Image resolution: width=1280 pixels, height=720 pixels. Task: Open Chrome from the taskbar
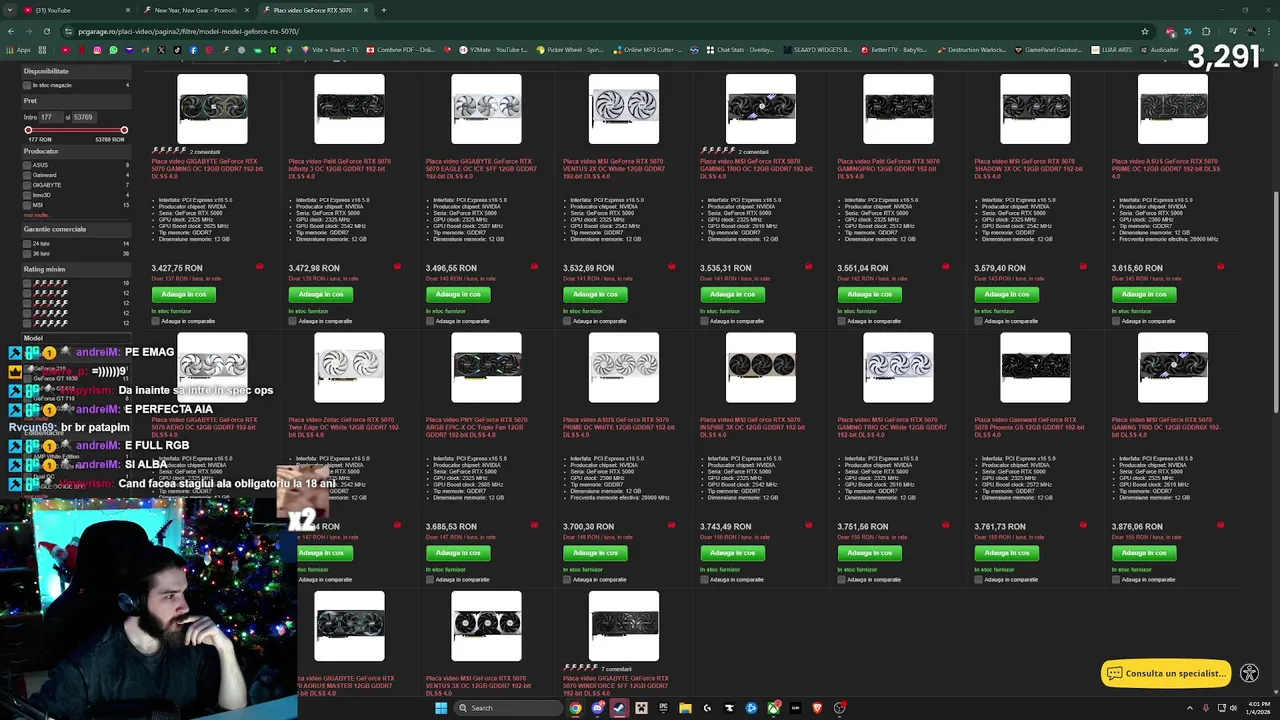click(575, 708)
